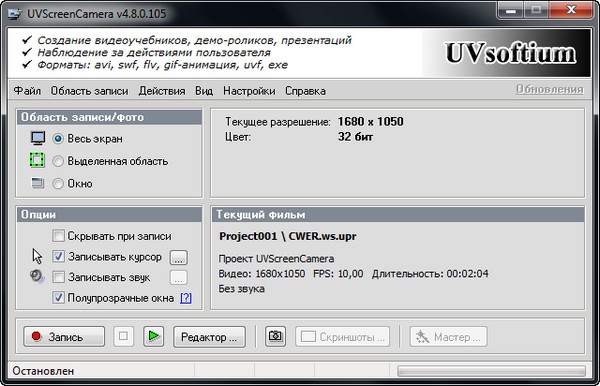Click the Длительность: 00:02:04 text

coord(430,274)
